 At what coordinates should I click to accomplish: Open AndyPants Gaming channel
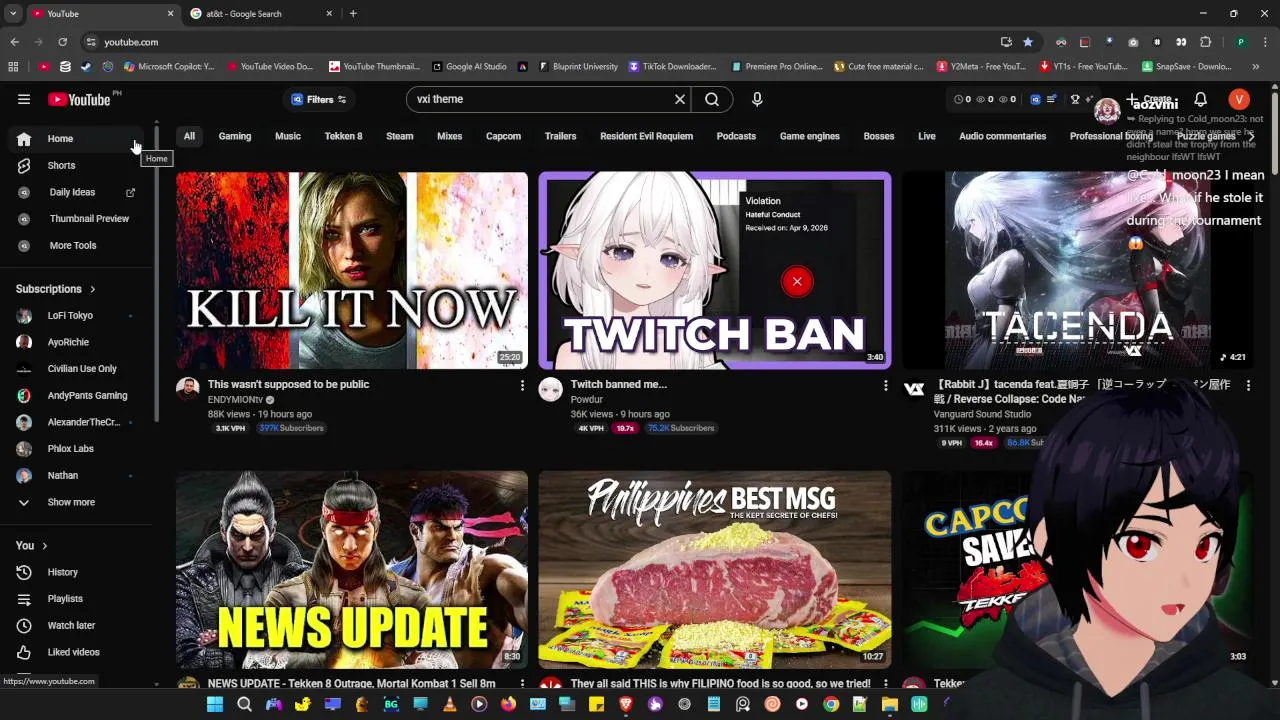point(75,395)
